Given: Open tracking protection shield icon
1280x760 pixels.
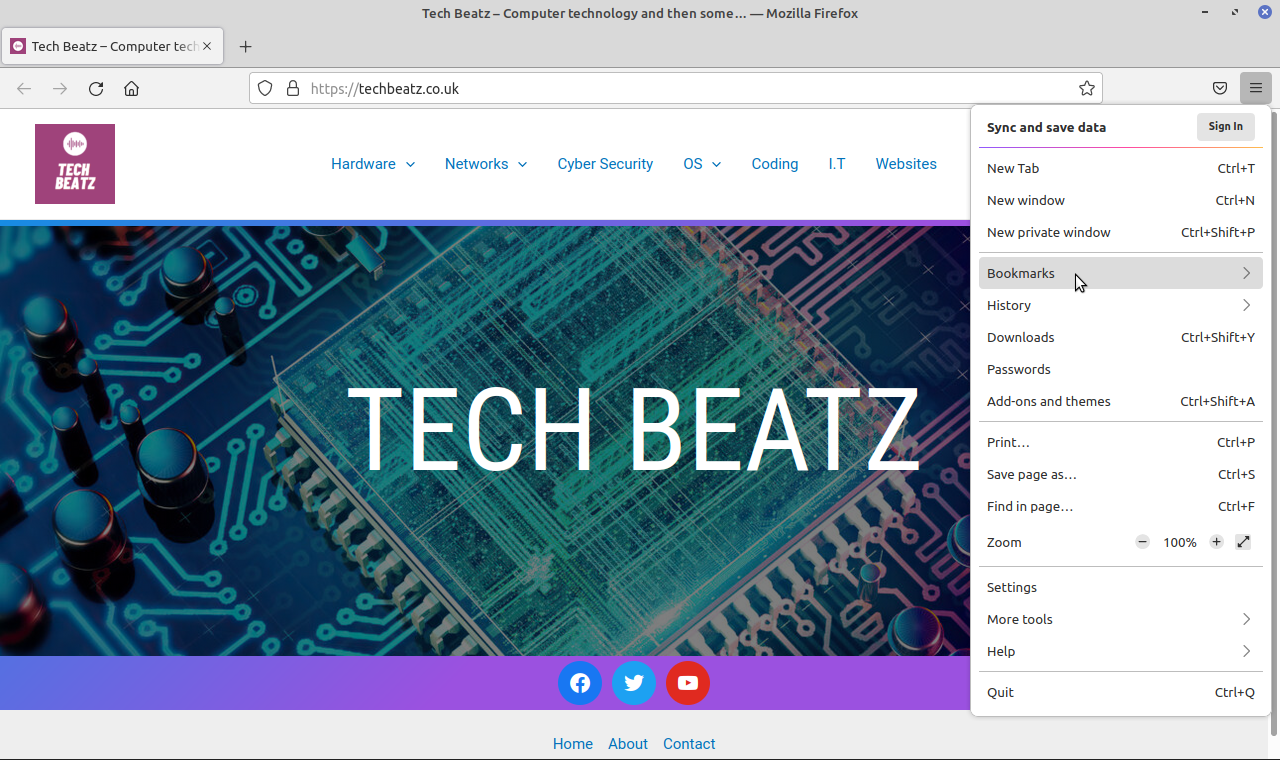Looking at the screenshot, I should pos(264,88).
